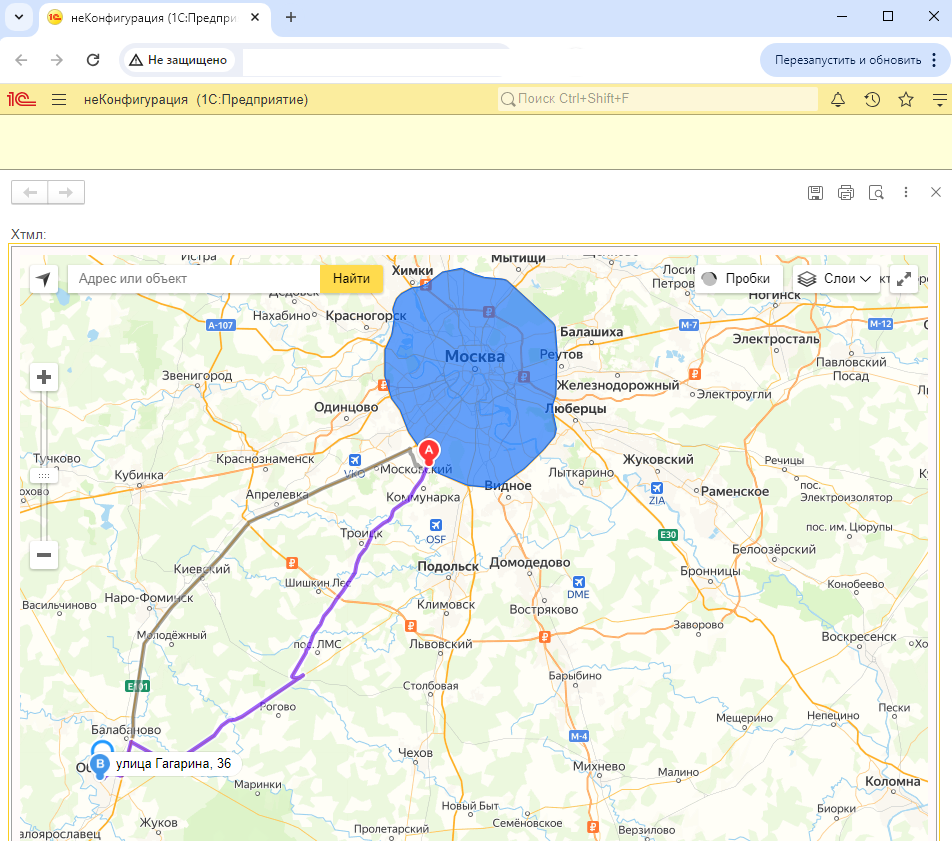Click route point A red marker
Image resolution: width=952 pixels, height=841 pixels.
pyautogui.click(x=429, y=452)
